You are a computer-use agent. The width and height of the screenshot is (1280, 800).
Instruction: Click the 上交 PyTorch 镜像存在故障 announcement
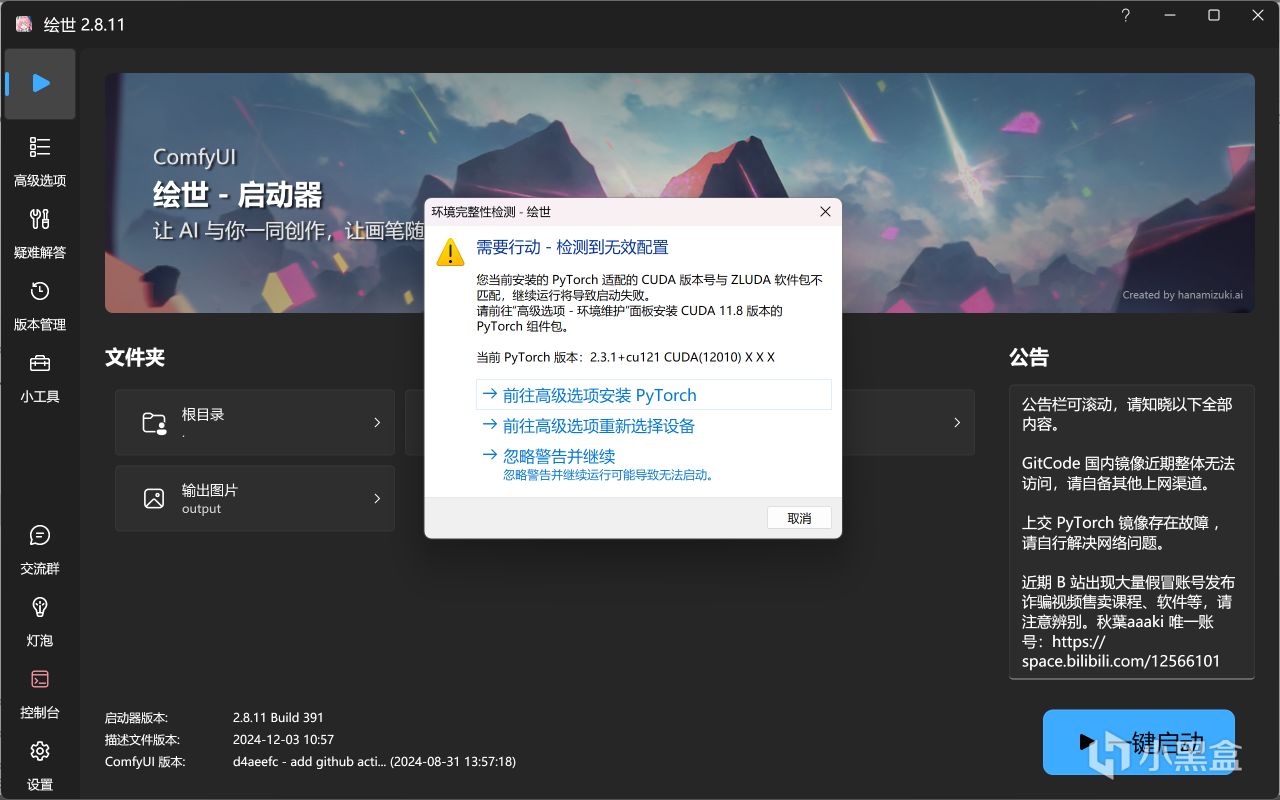pos(1122,533)
